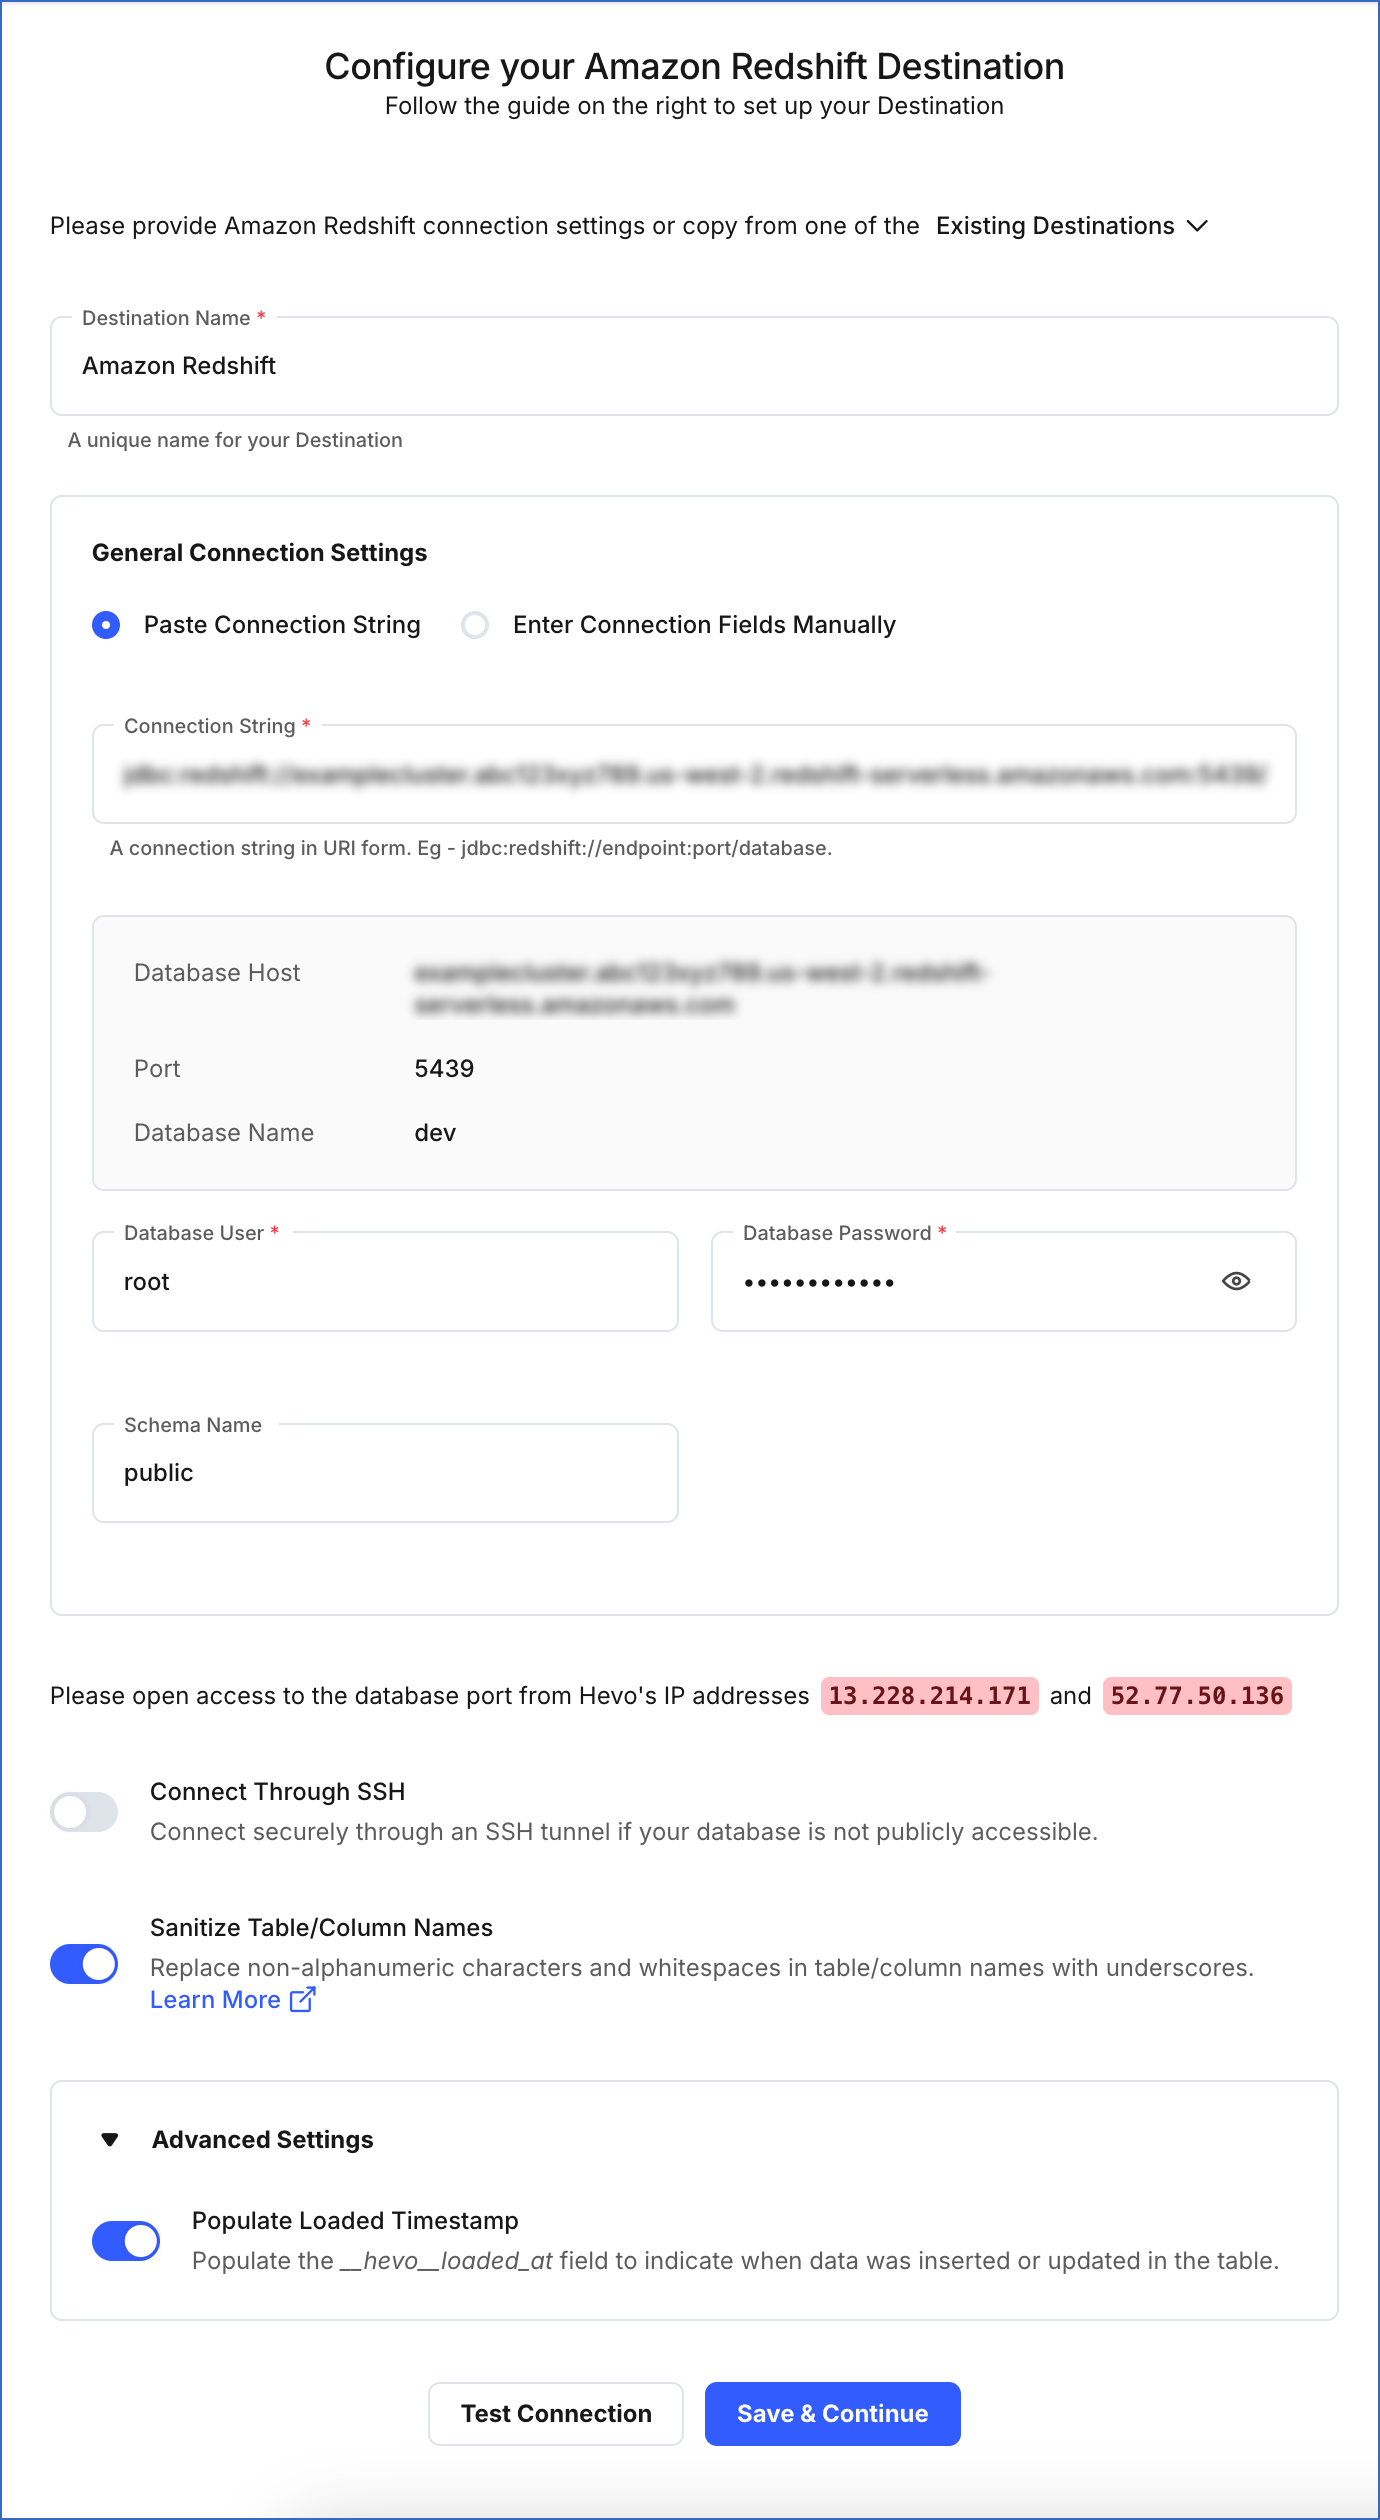
Task: Click the chevron next to Existing Destinations
Action: click(1197, 226)
